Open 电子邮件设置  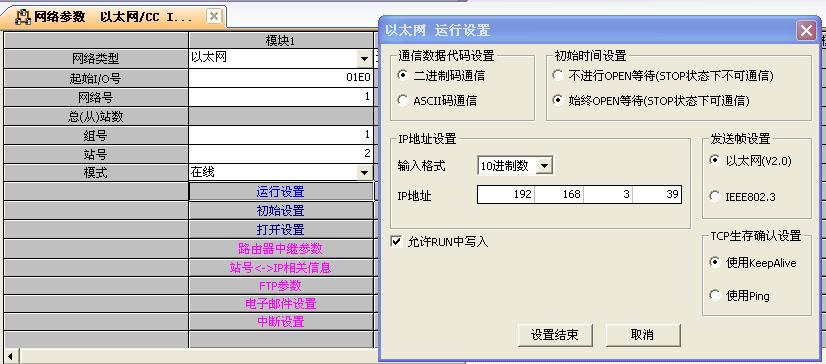click(280, 304)
